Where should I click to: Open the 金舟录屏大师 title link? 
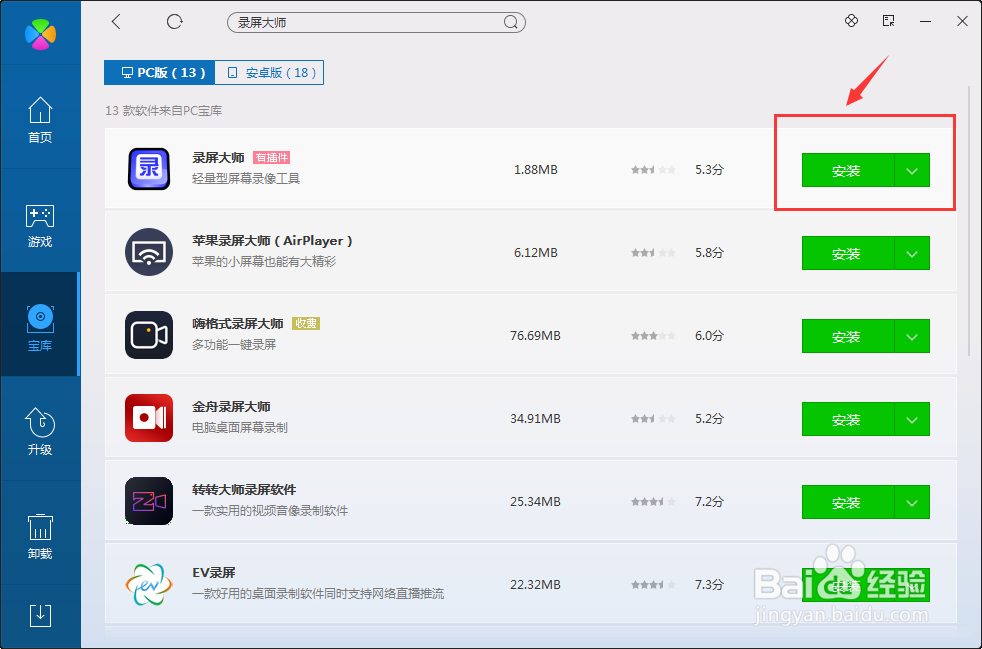231,407
